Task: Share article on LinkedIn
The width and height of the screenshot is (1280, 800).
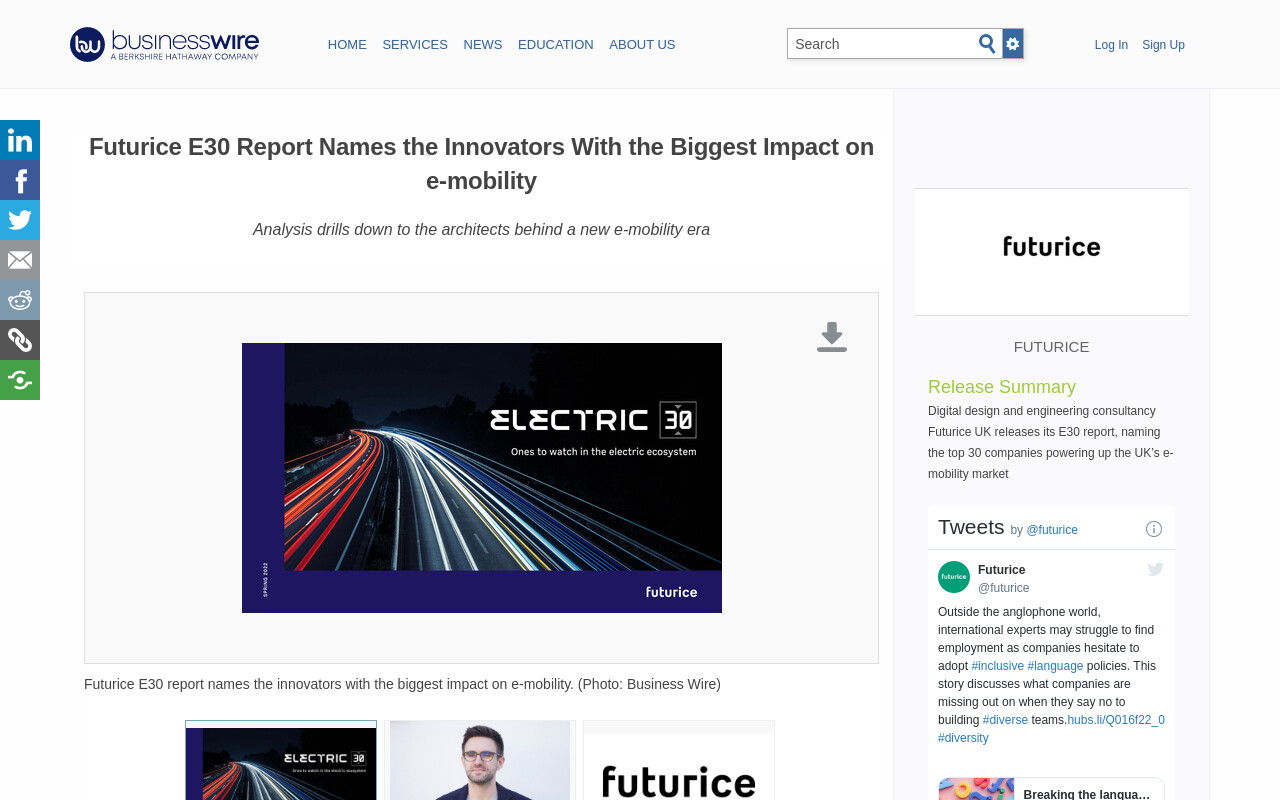Action: click(x=20, y=140)
